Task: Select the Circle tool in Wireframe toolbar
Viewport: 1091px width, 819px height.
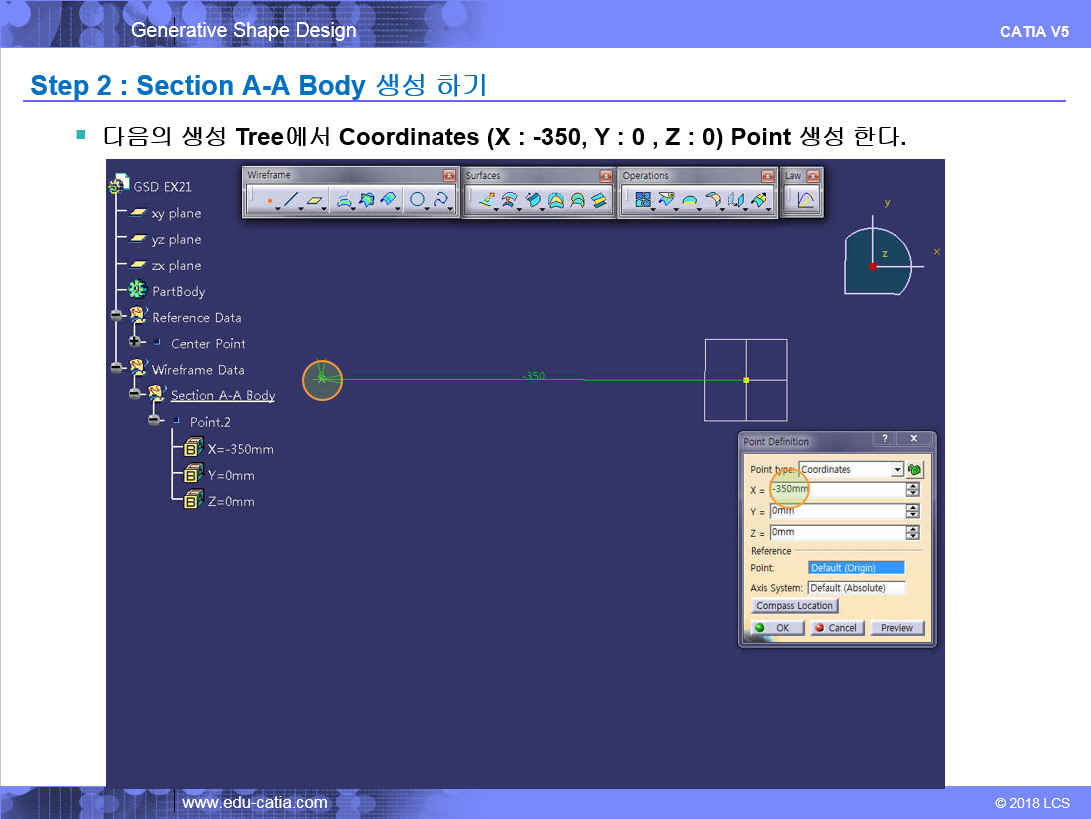Action: [x=418, y=201]
